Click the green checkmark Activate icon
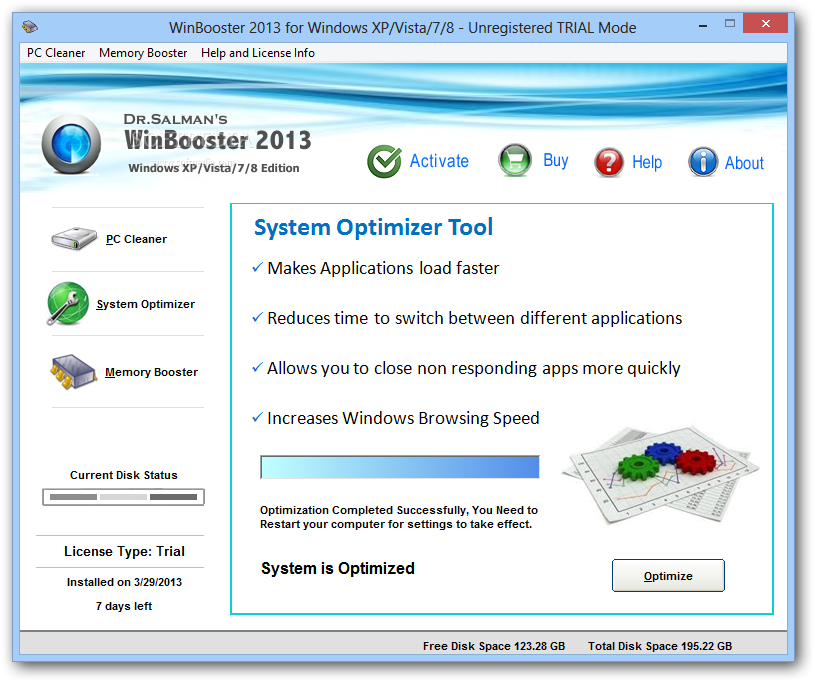Viewport: 815px width, 682px height. pos(384,161)
